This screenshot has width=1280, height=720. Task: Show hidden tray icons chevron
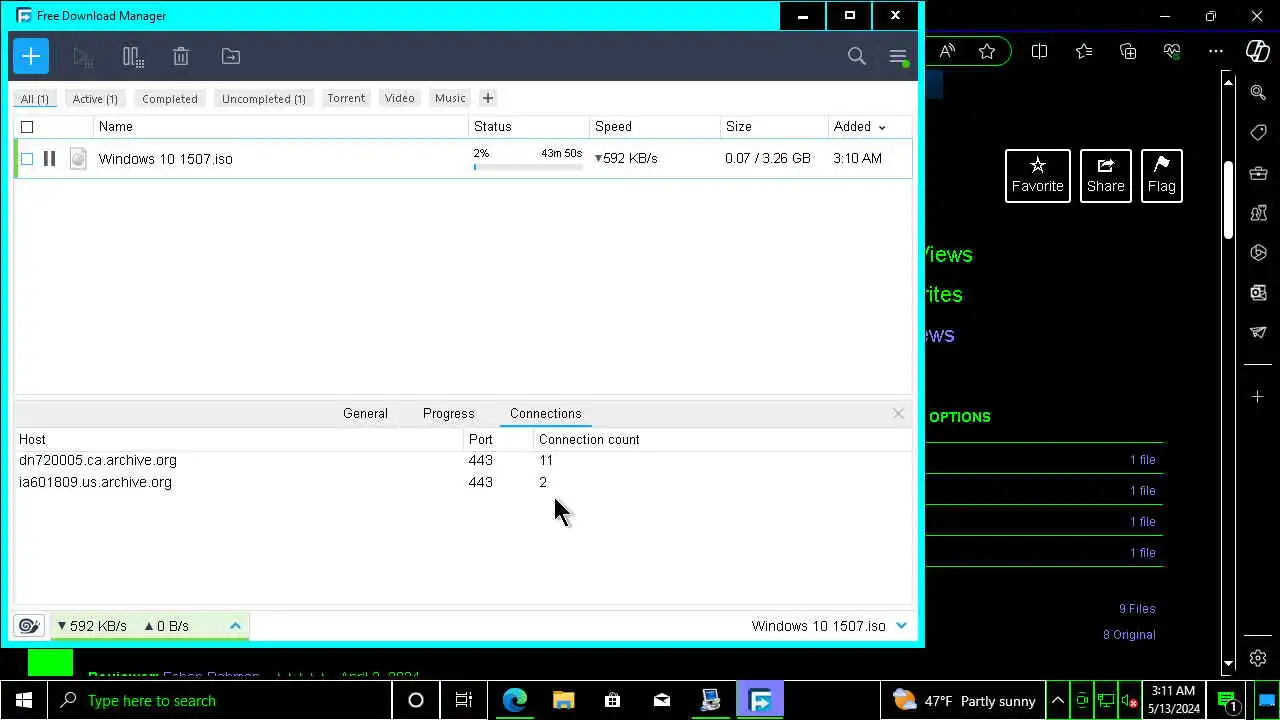point(1057,701)
